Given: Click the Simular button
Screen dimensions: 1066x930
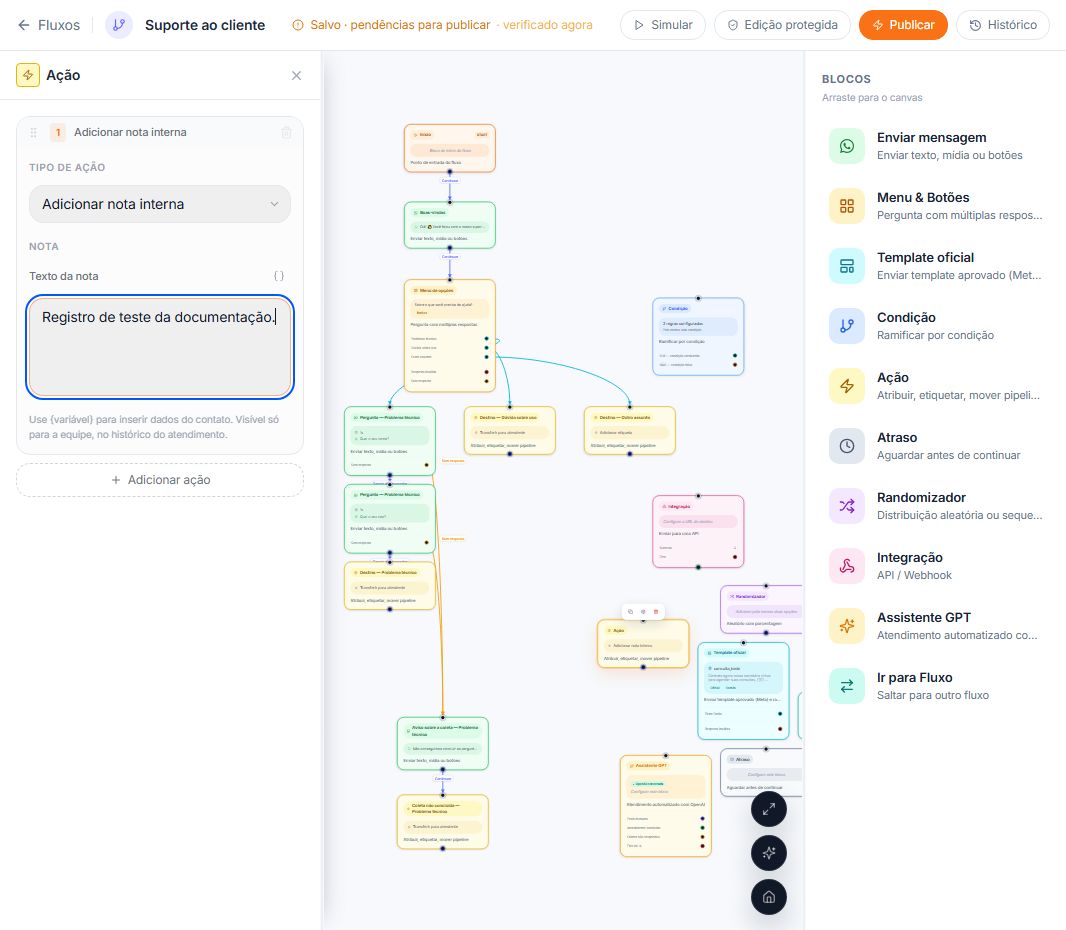Looking at the screenshot, I should (x=663, y=25).
